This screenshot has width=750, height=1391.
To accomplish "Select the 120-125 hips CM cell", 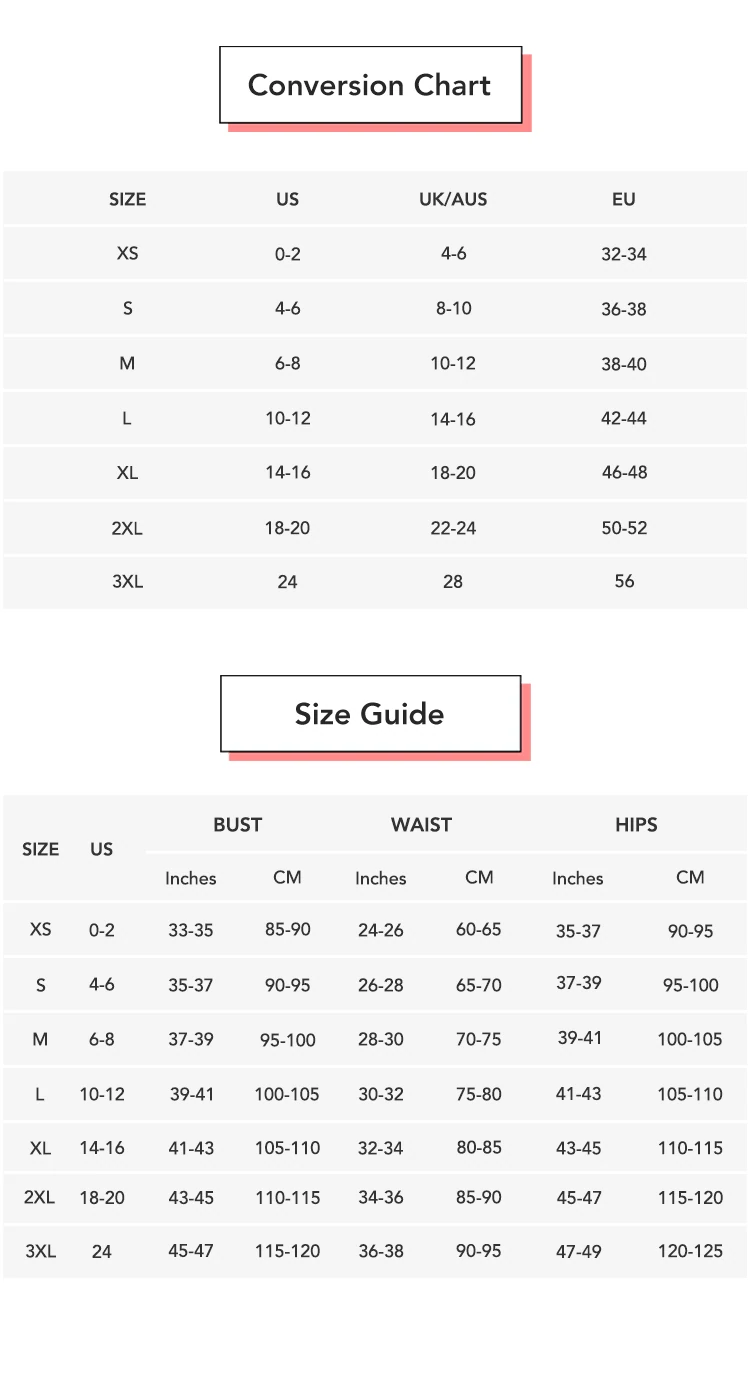I will [x=690, y=1251].
